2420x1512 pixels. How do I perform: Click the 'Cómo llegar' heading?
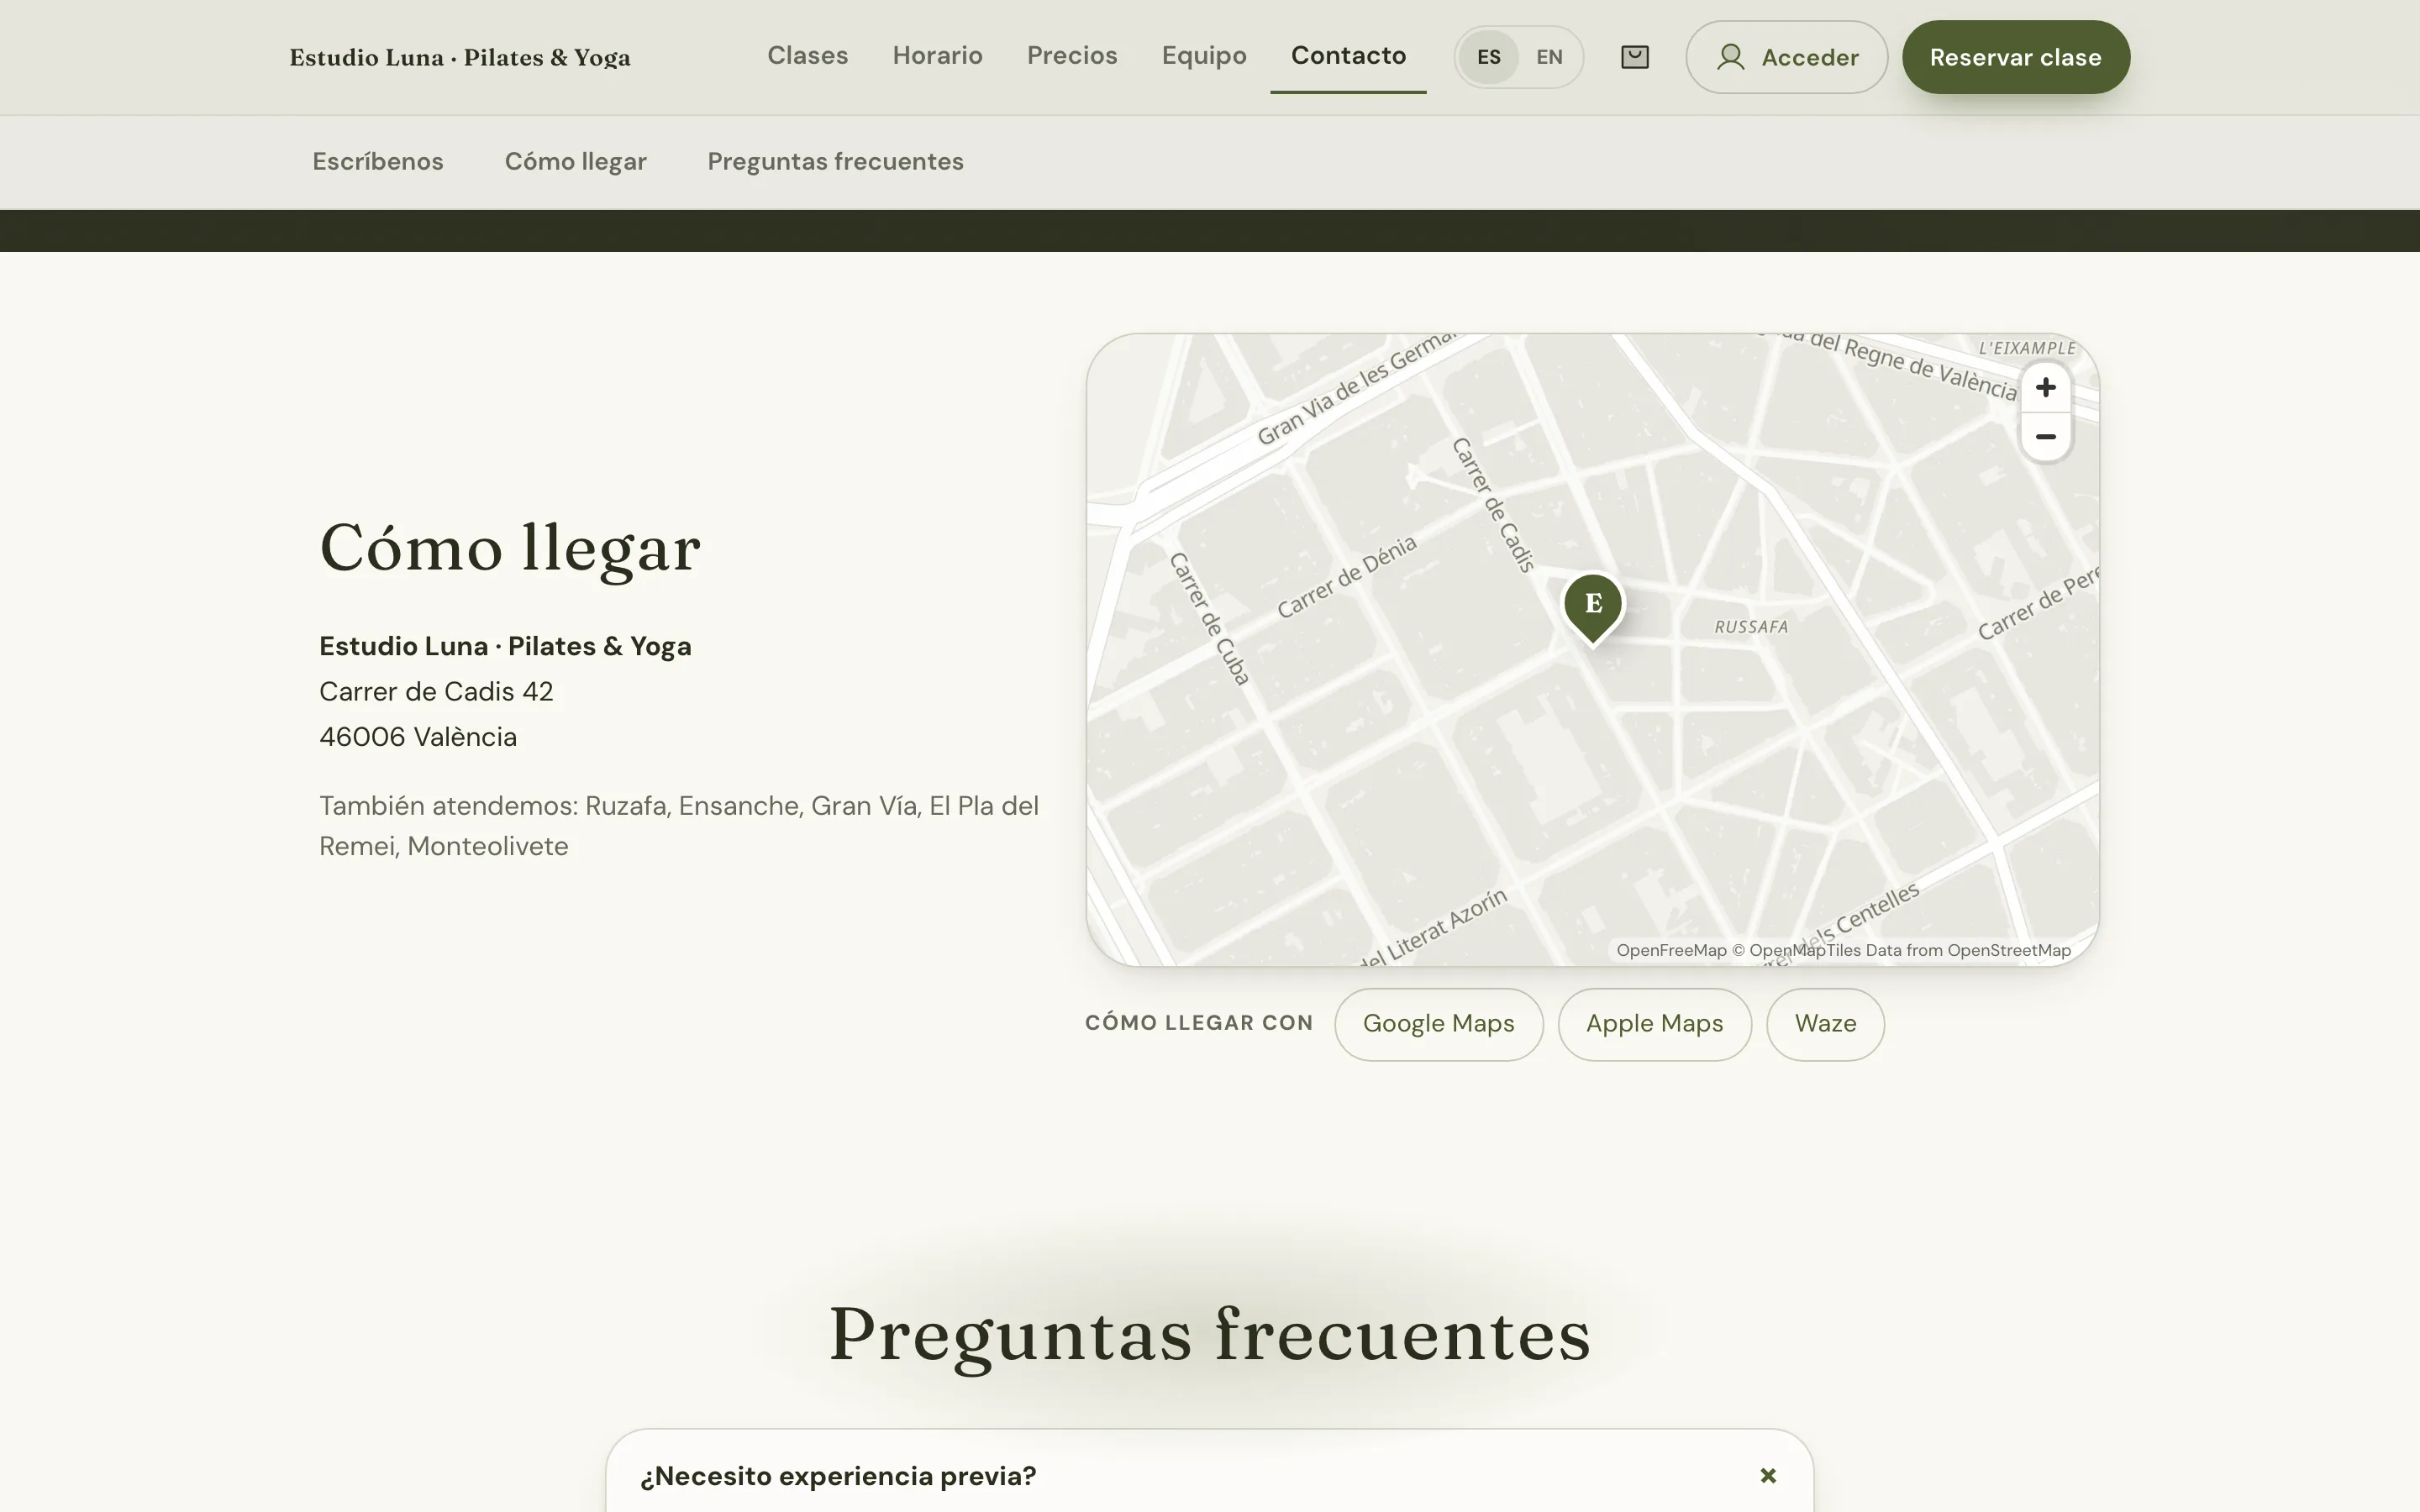[x=510, y=548]
